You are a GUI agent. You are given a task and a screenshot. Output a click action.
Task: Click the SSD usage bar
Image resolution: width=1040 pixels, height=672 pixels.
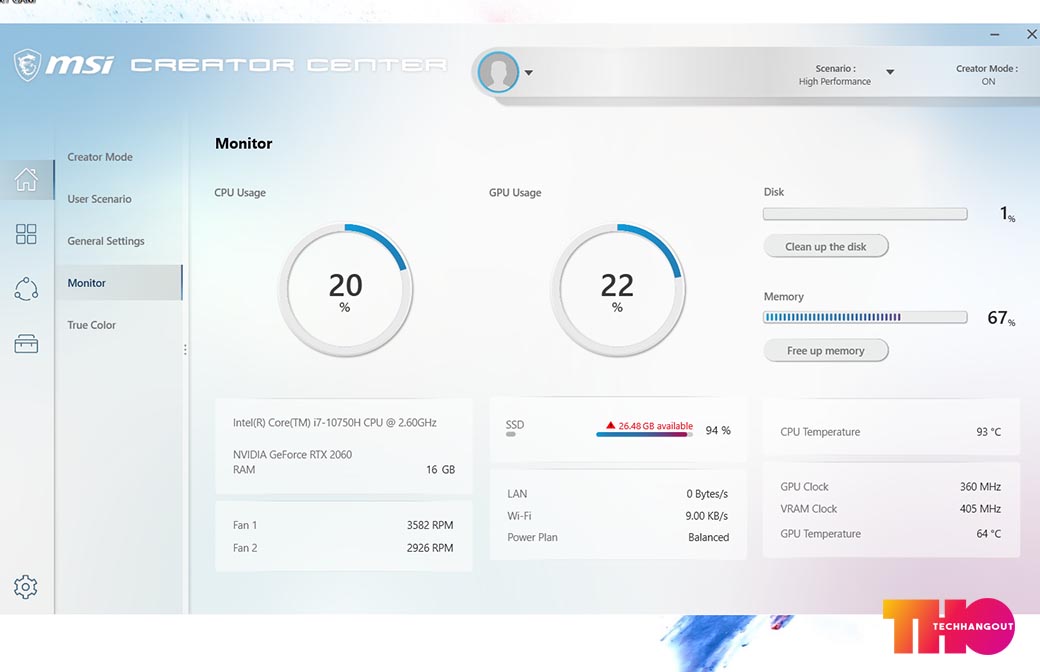pyautogui.click(x=644, y=435)
